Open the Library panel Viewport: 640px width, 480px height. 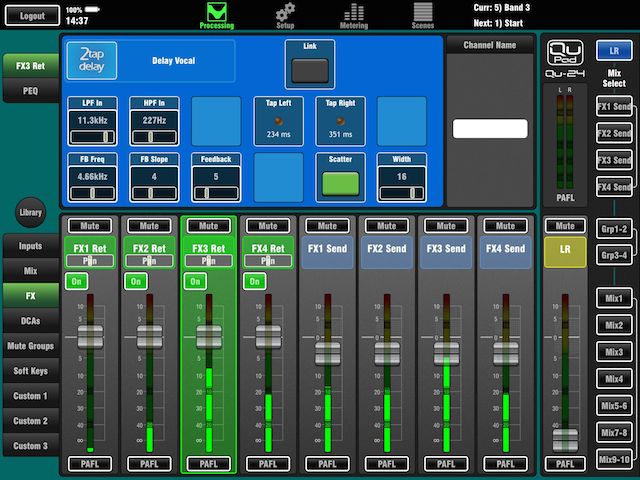[30, 212]
